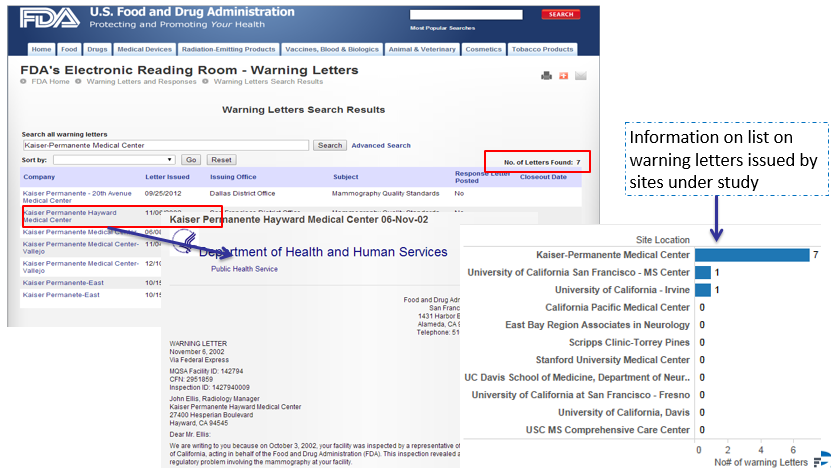Click the Stanford University Medical Center label
The image size is (831, 471).
[x=613, y=360]
